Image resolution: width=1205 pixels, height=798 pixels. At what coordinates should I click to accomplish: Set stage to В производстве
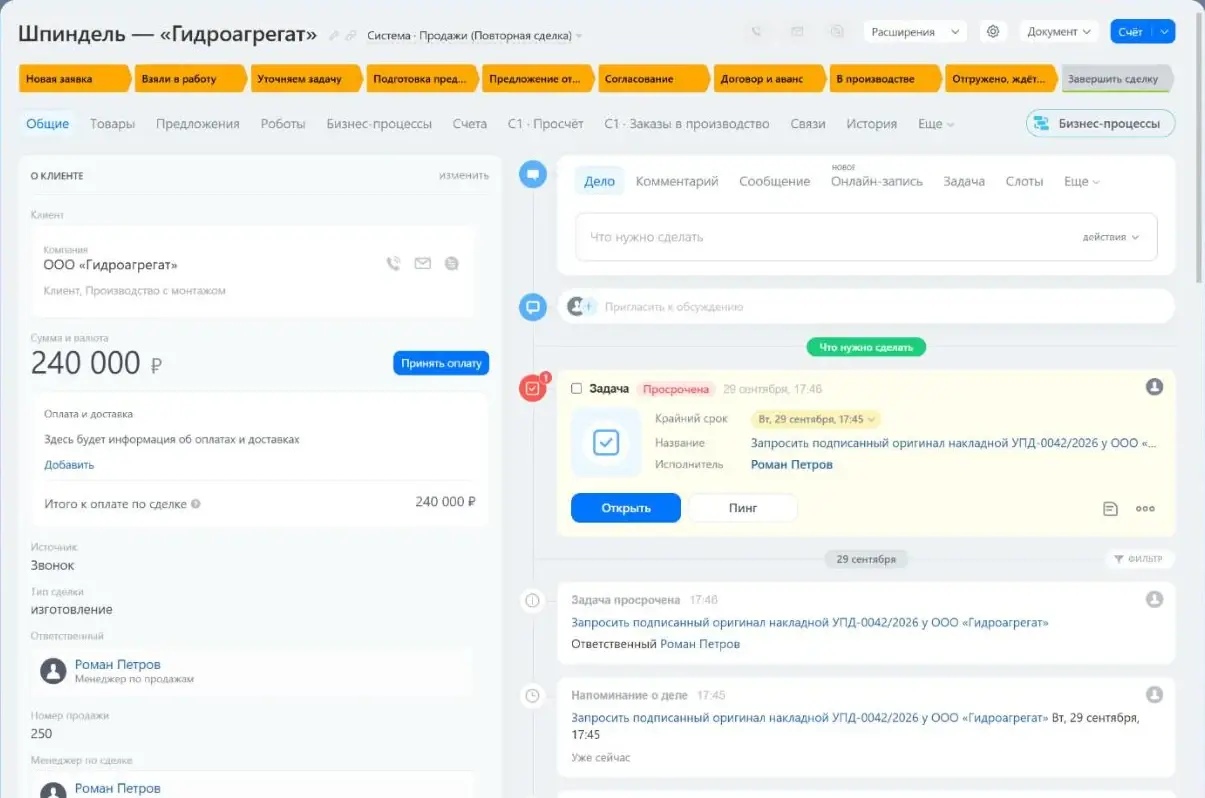coord(886,78)
